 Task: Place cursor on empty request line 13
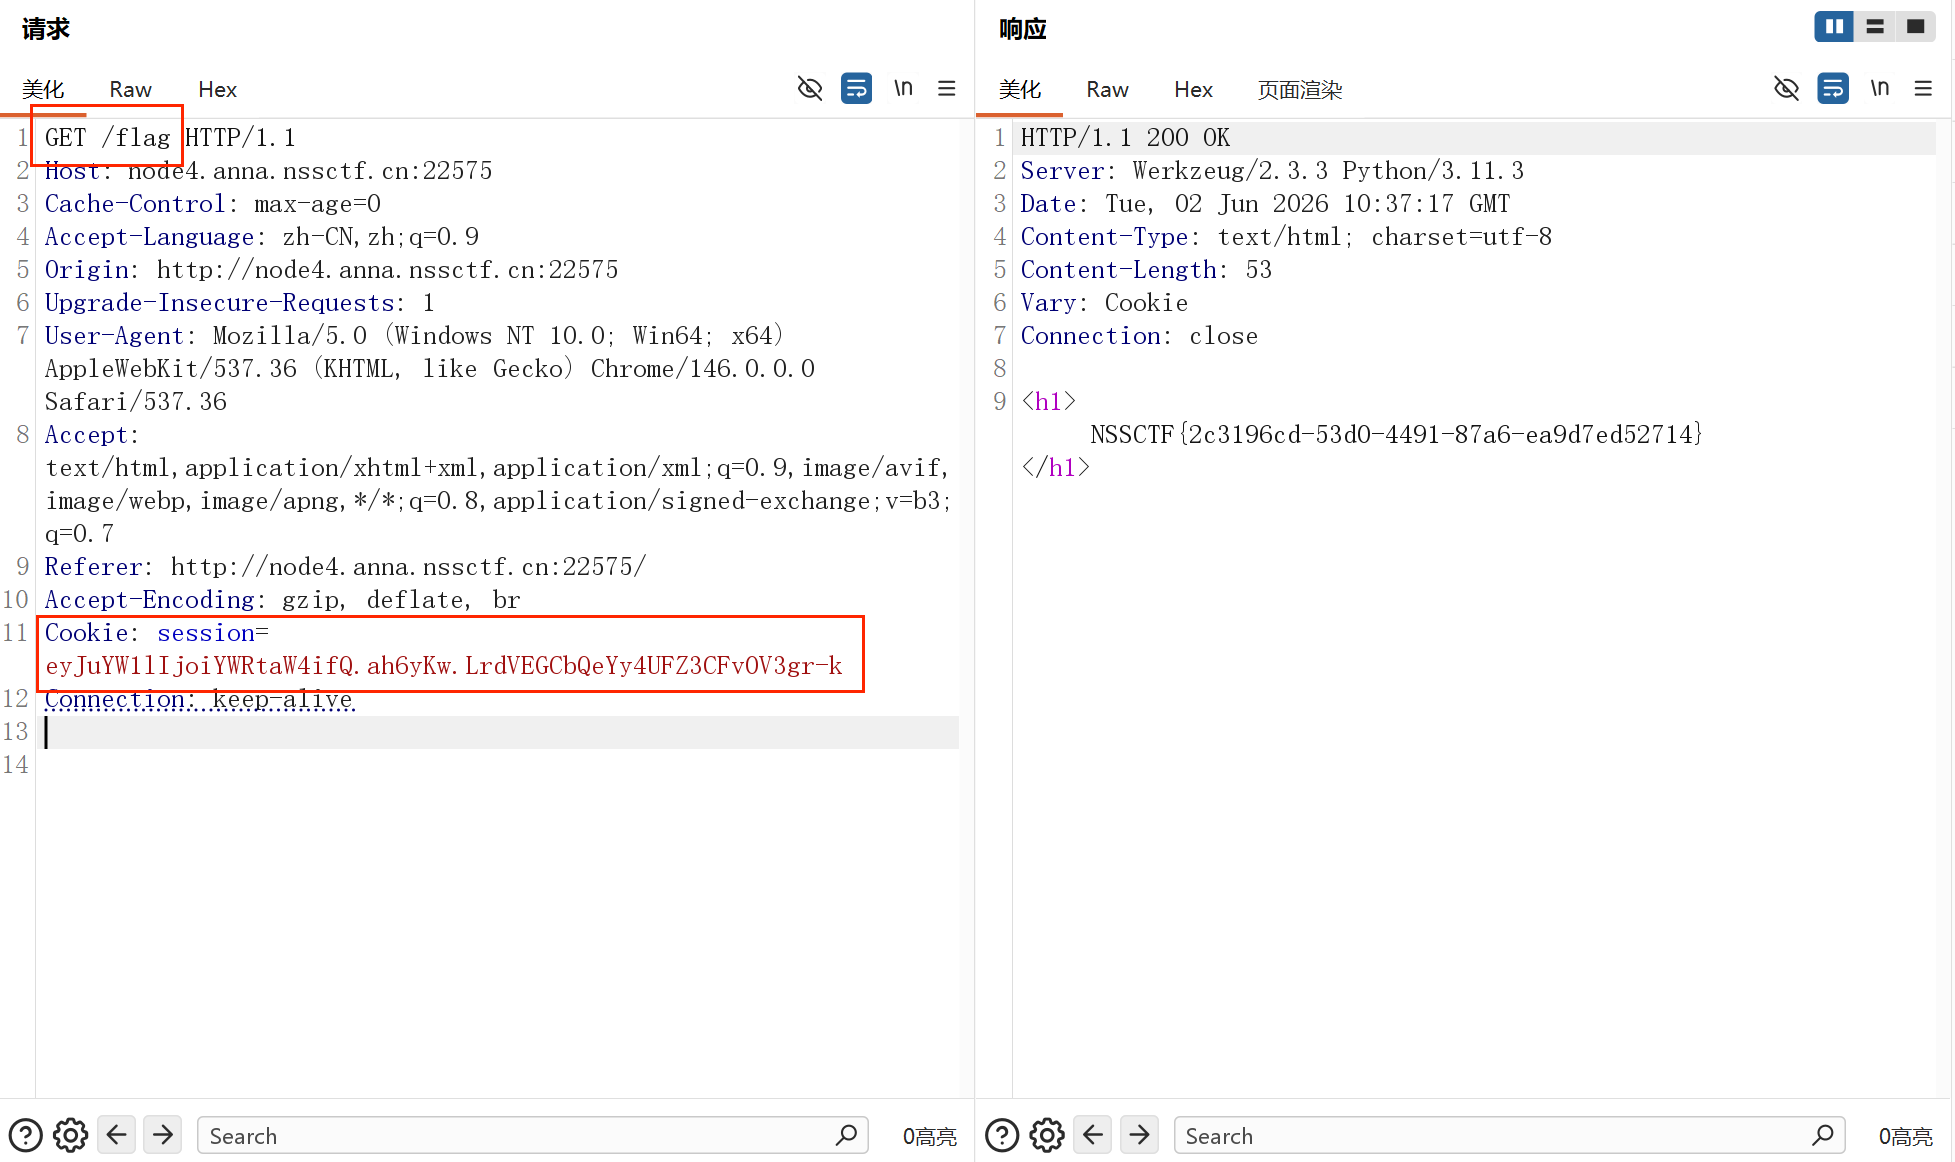pyautogui.click(x=500, y=732)
